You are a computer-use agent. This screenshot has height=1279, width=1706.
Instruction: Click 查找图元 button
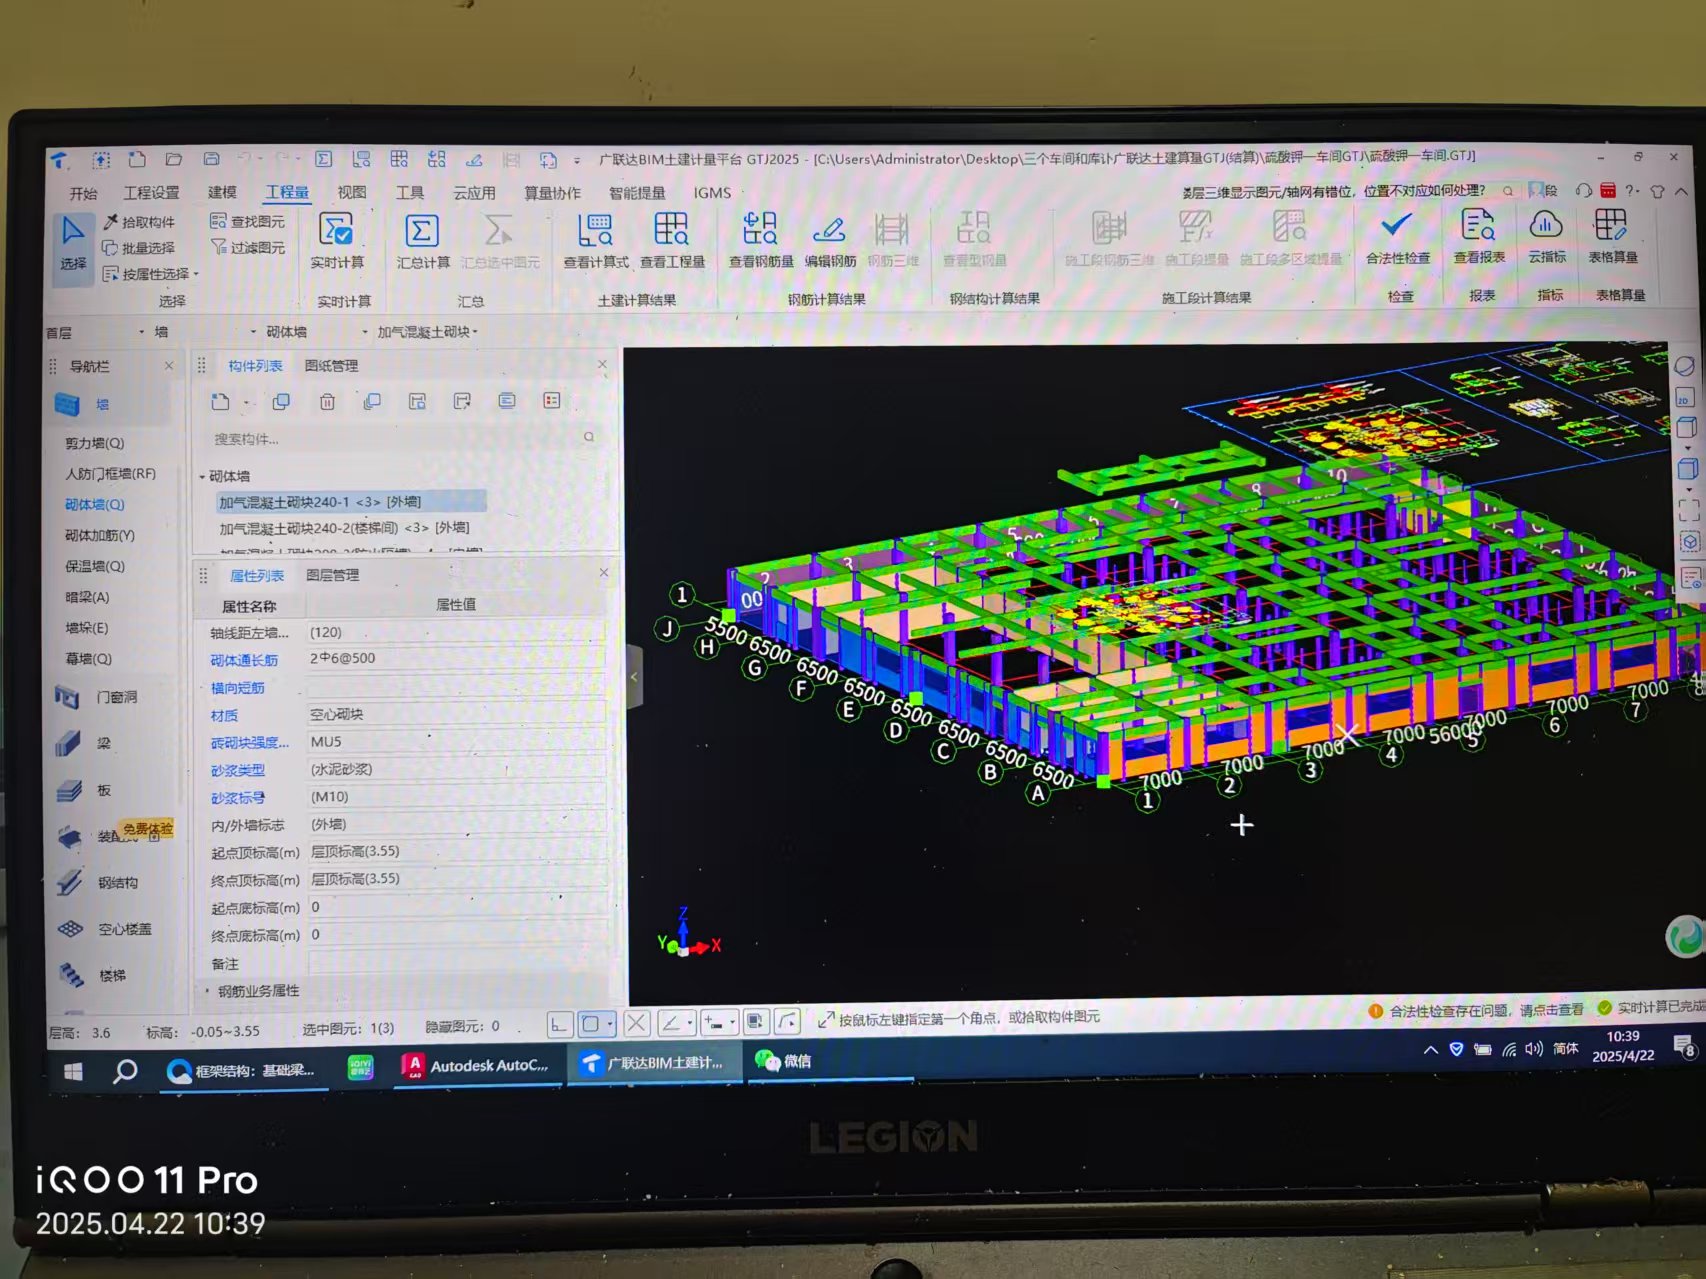click(247, 221)
